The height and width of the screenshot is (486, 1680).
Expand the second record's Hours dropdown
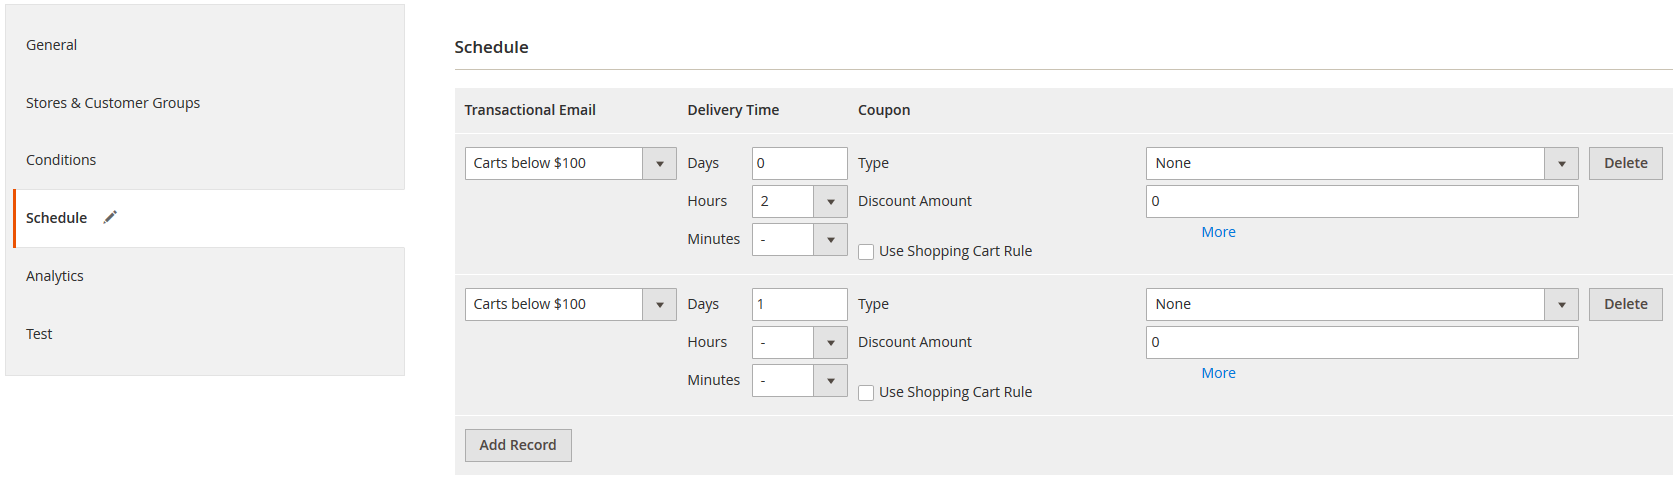point(830,343)
